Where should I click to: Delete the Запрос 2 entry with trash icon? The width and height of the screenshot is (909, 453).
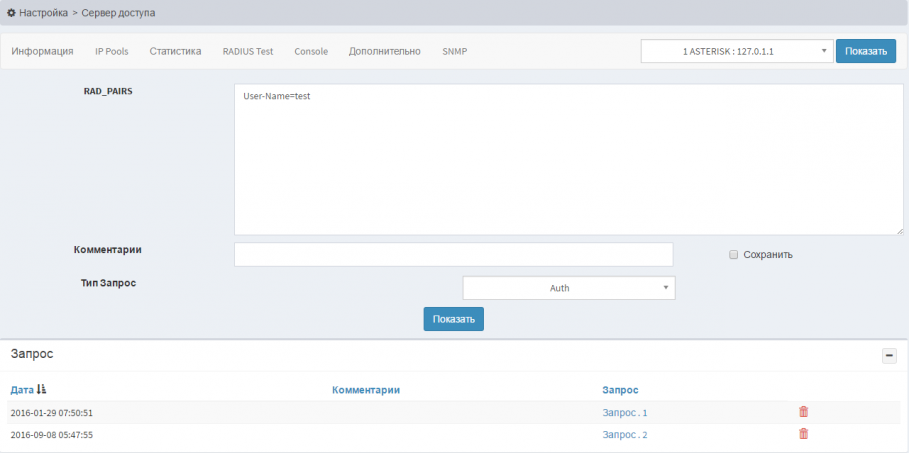tap(803, 434)
